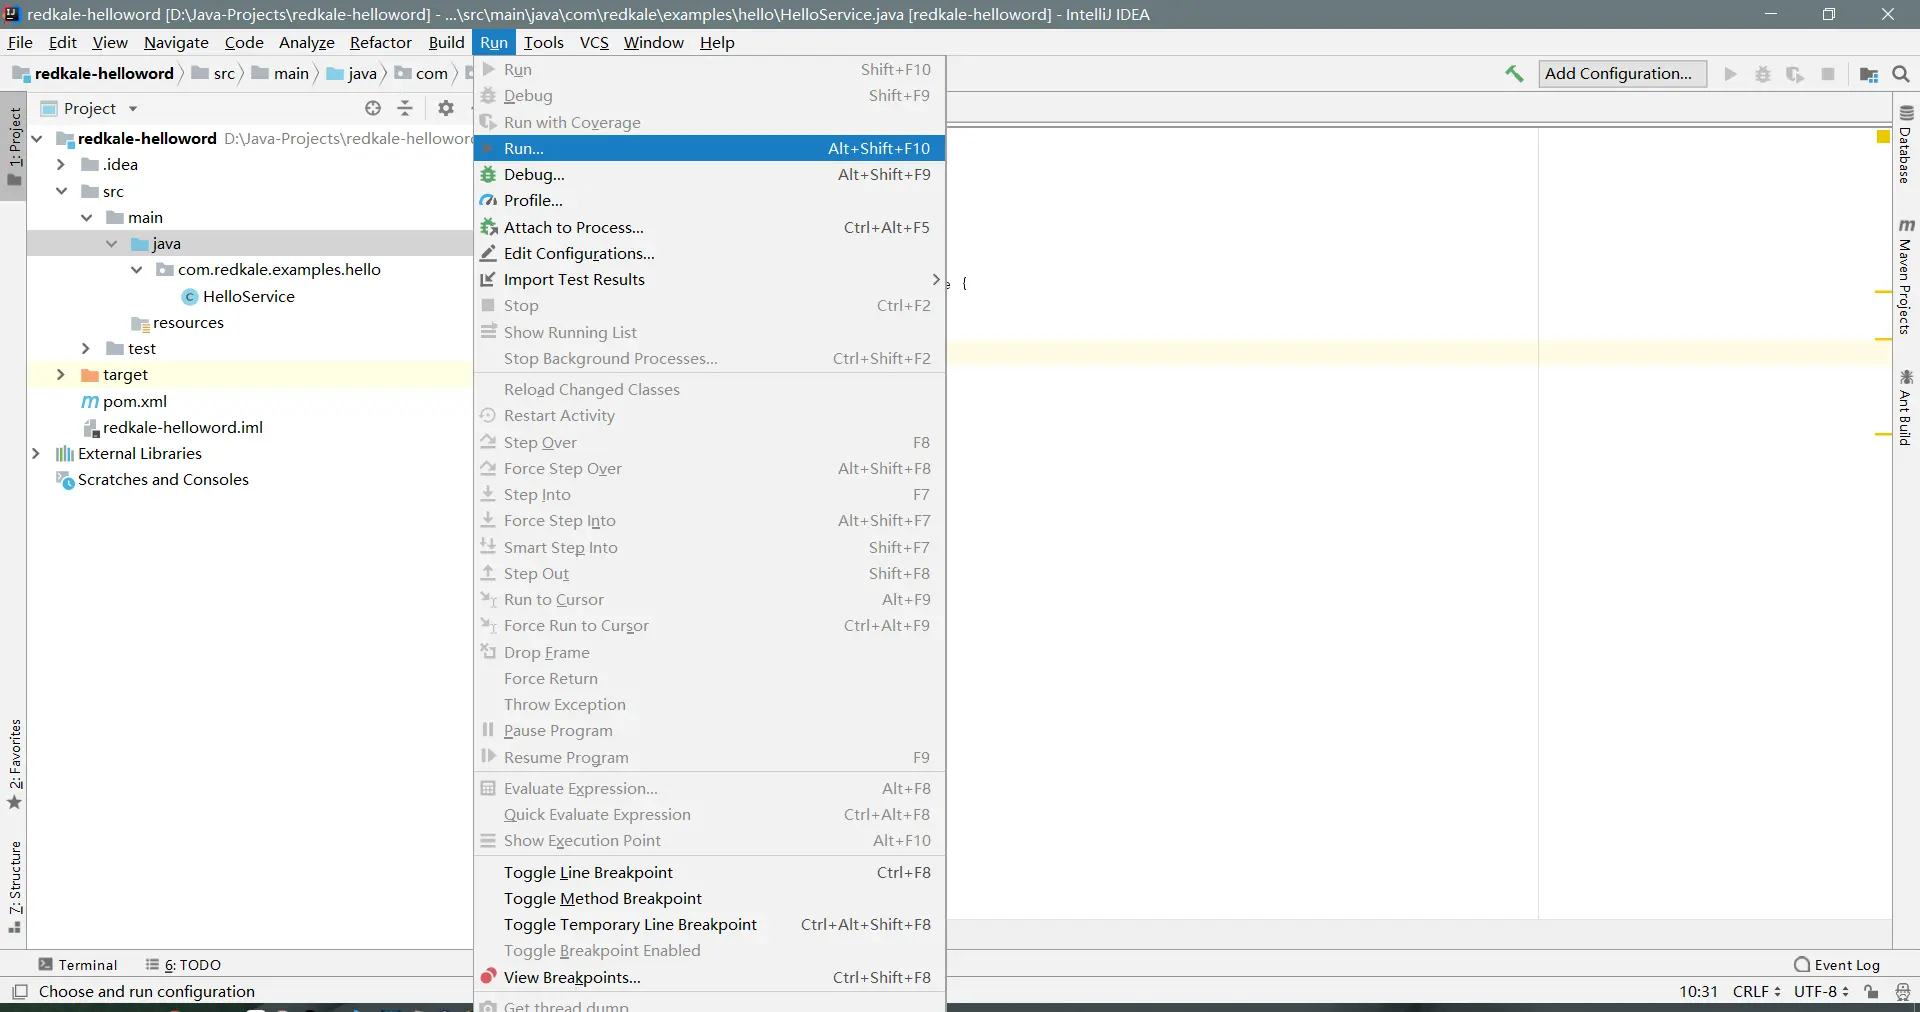Open the Terminal tool window

[x=78, y=965]
